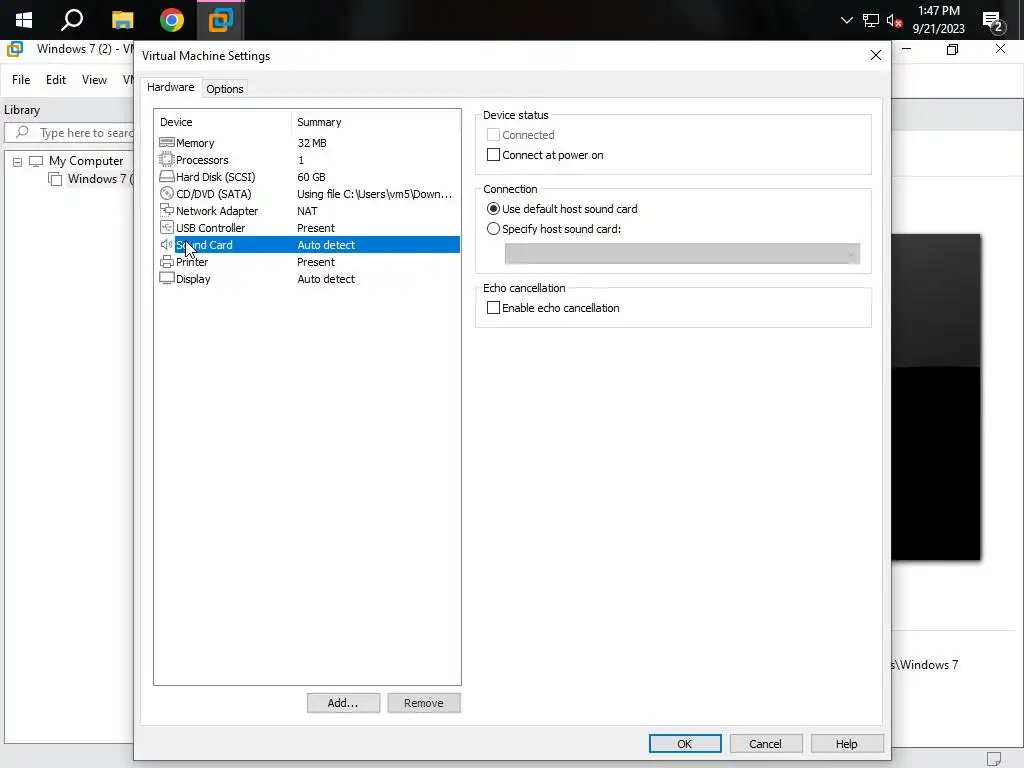The image size is (1024, 768).
Task: Open Google Chrome from taskbar
Action: tap(172, 20)
